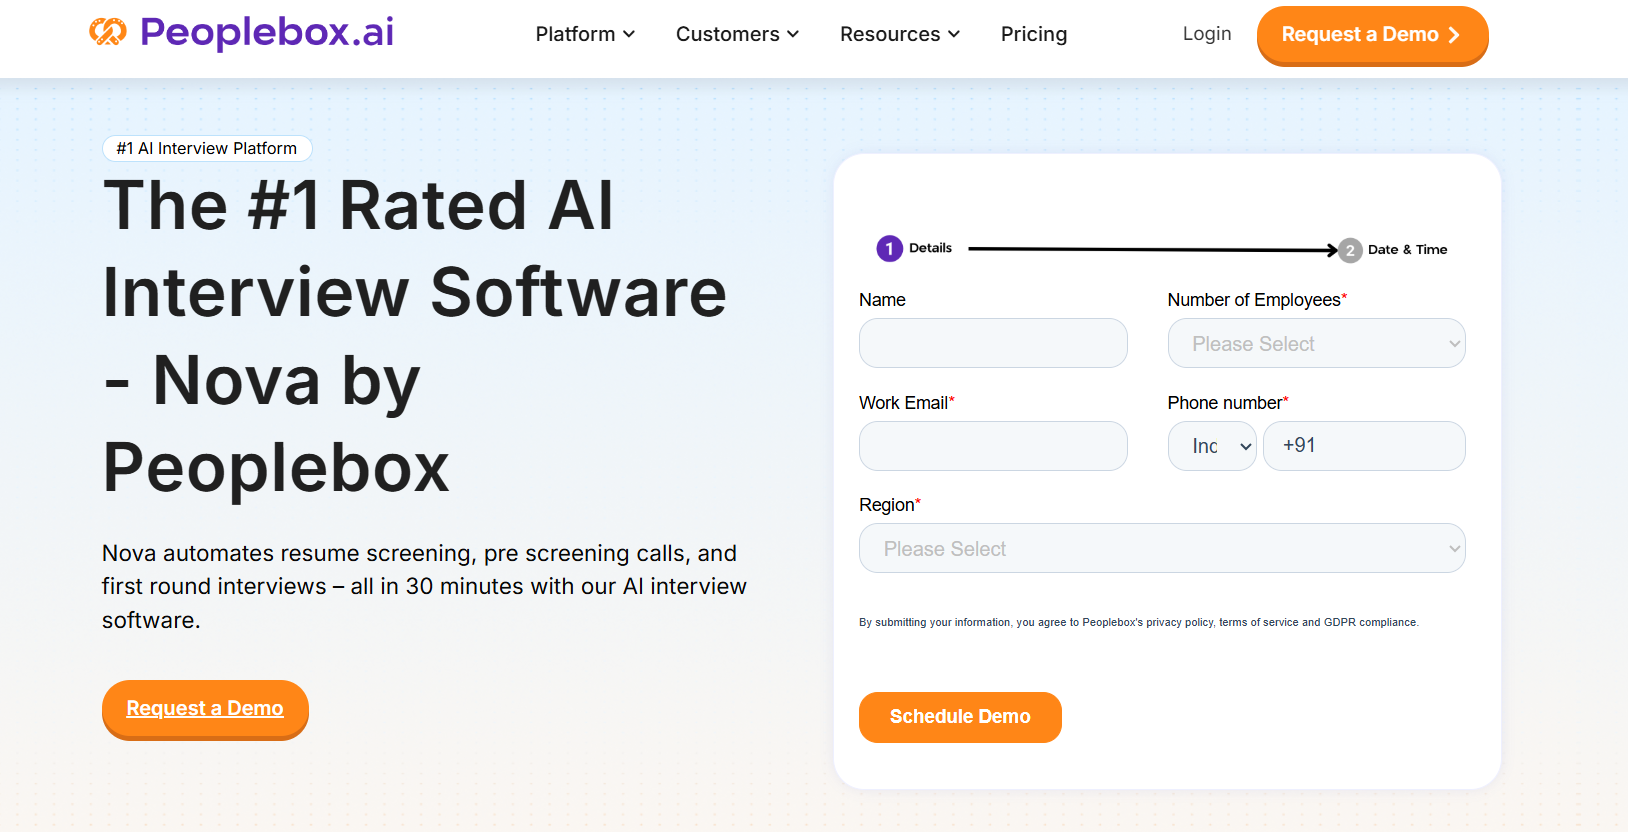Open the Number of Employees dropdown
The height and width of the screenshot is (832, 1628).
[1316, 343]
